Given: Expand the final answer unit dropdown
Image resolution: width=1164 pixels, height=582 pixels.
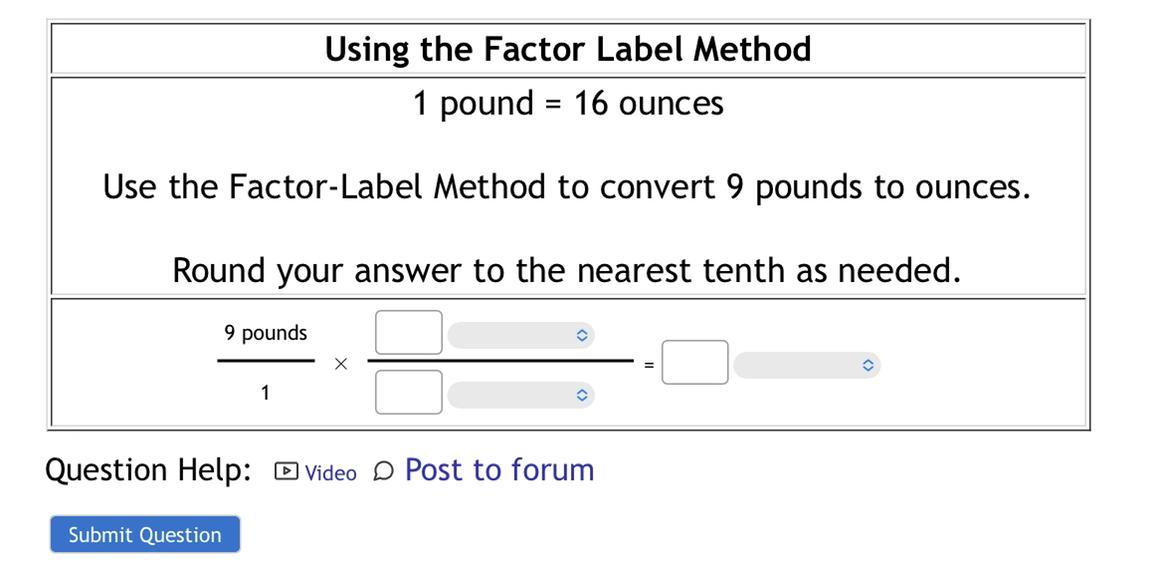Looking at the screenshot, I should [x=806, y=366].
